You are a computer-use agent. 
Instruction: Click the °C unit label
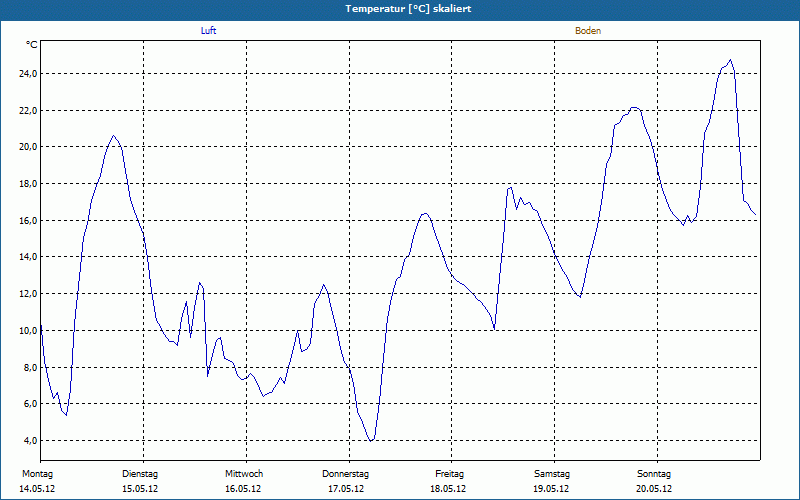[x=32, y=45]
